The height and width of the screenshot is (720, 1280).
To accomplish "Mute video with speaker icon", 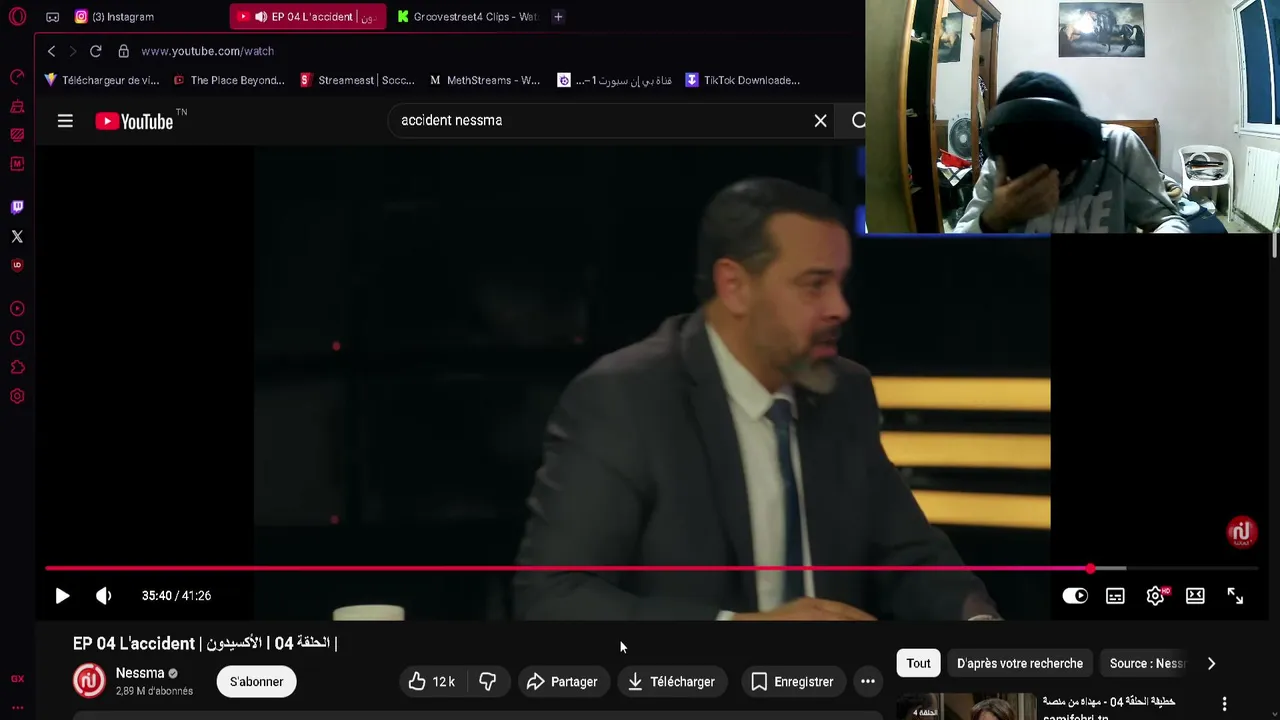I will (103, 596).
